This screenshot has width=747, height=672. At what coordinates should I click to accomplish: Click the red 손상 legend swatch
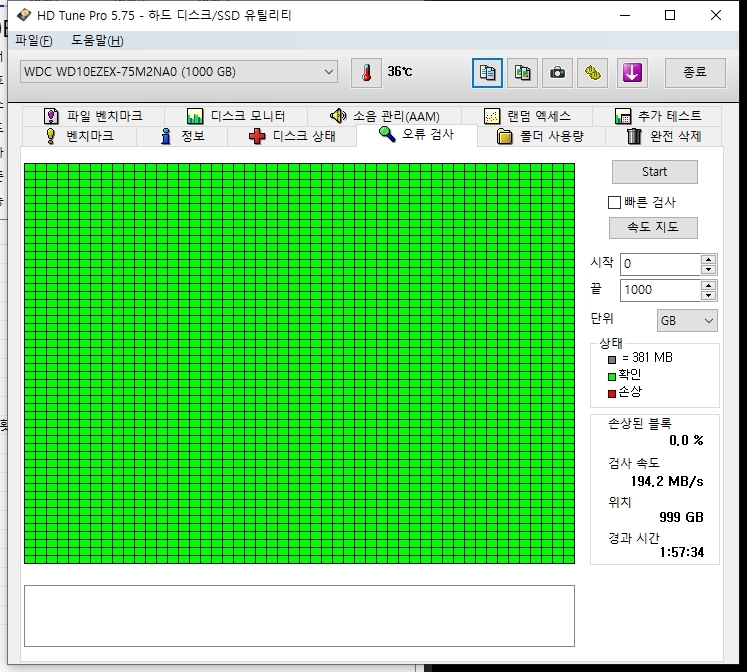click(x=612, y=394)
